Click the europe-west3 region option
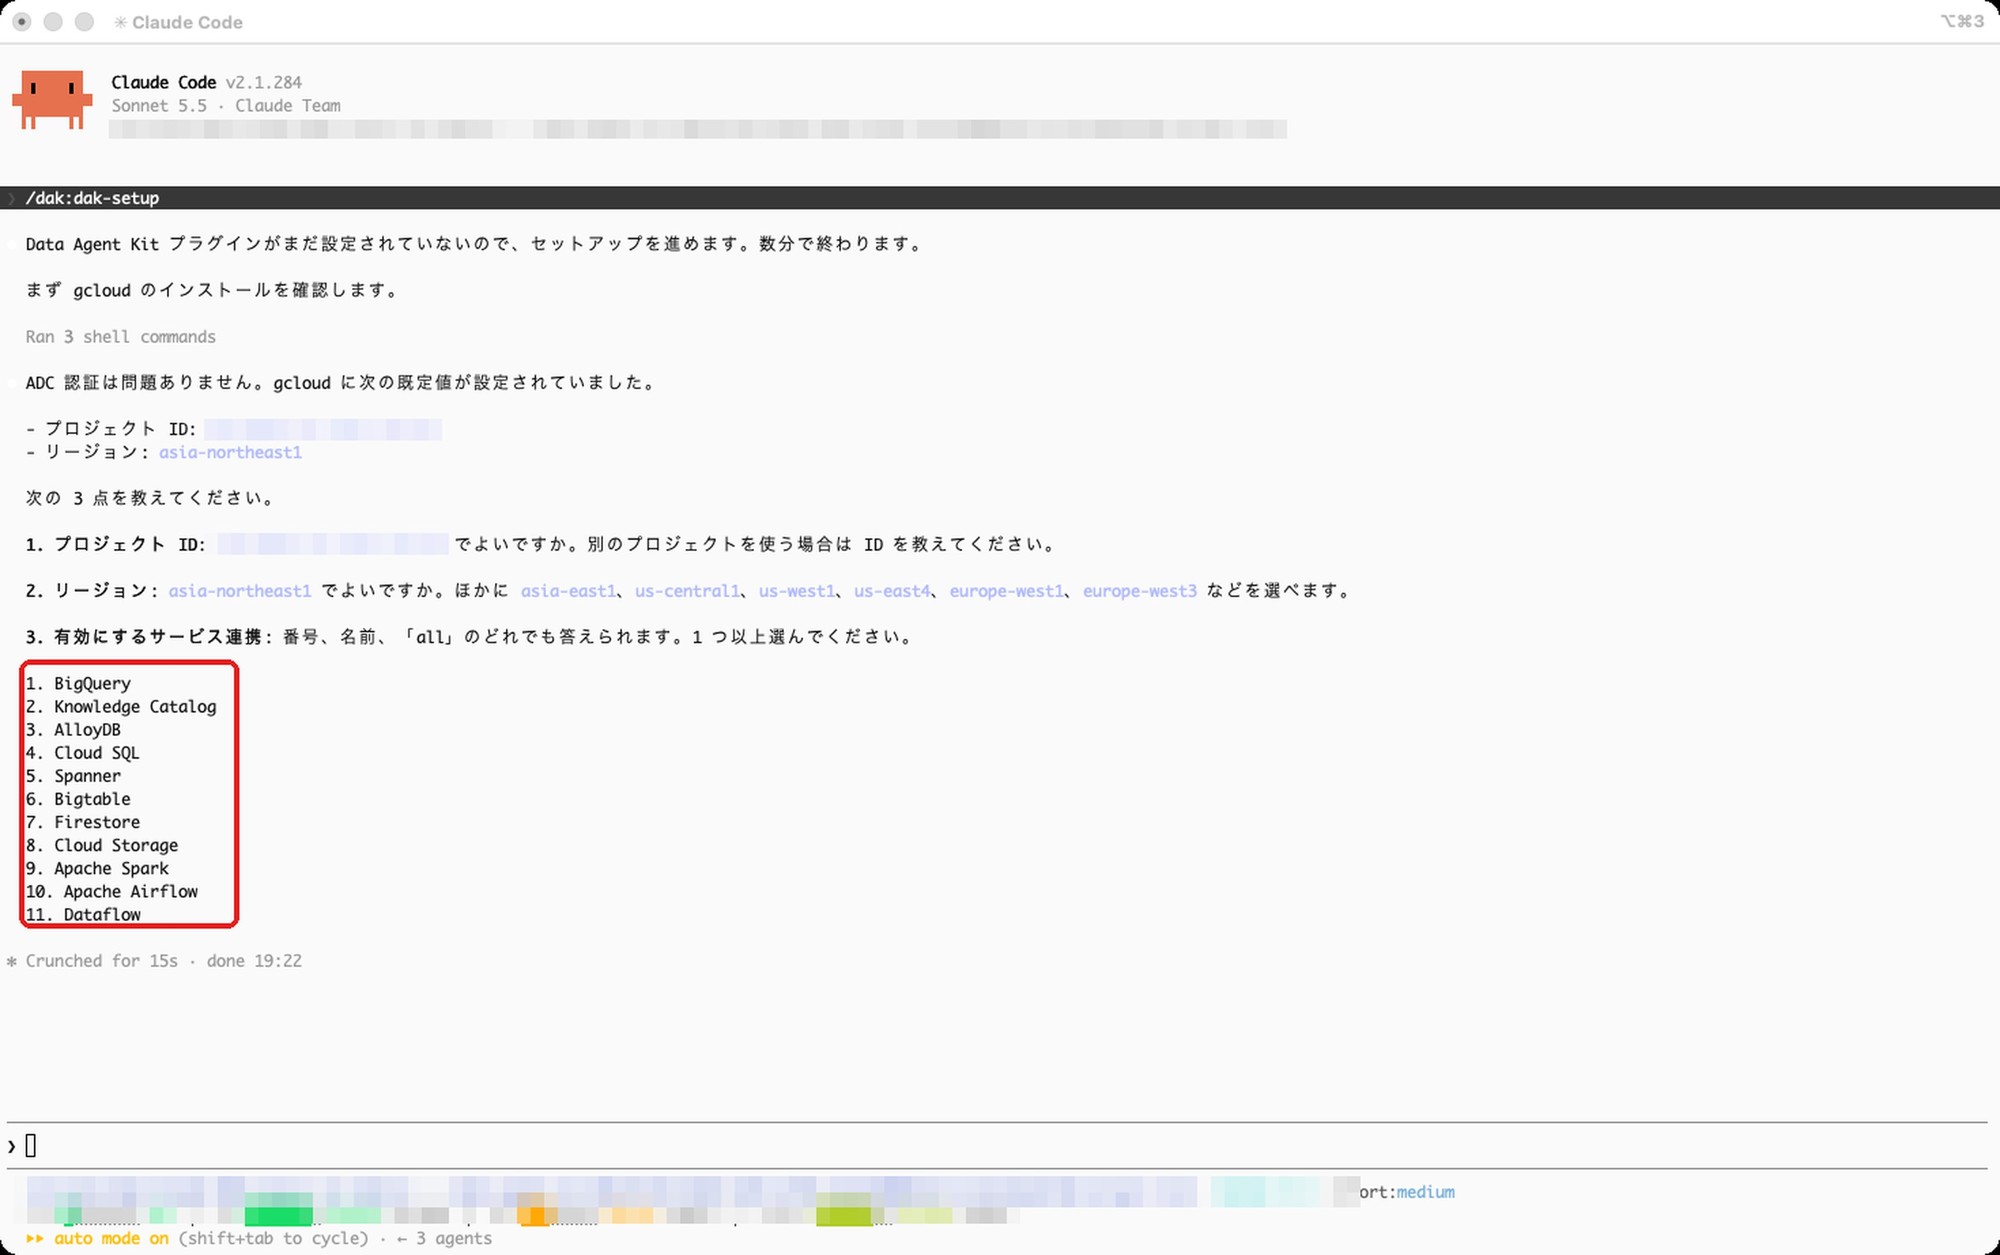 click(x=1140, y=591)
